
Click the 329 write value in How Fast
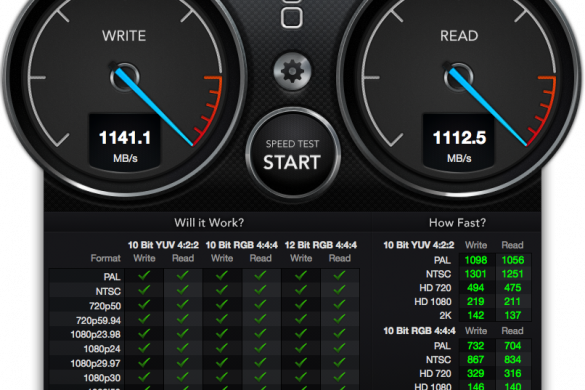476,374
